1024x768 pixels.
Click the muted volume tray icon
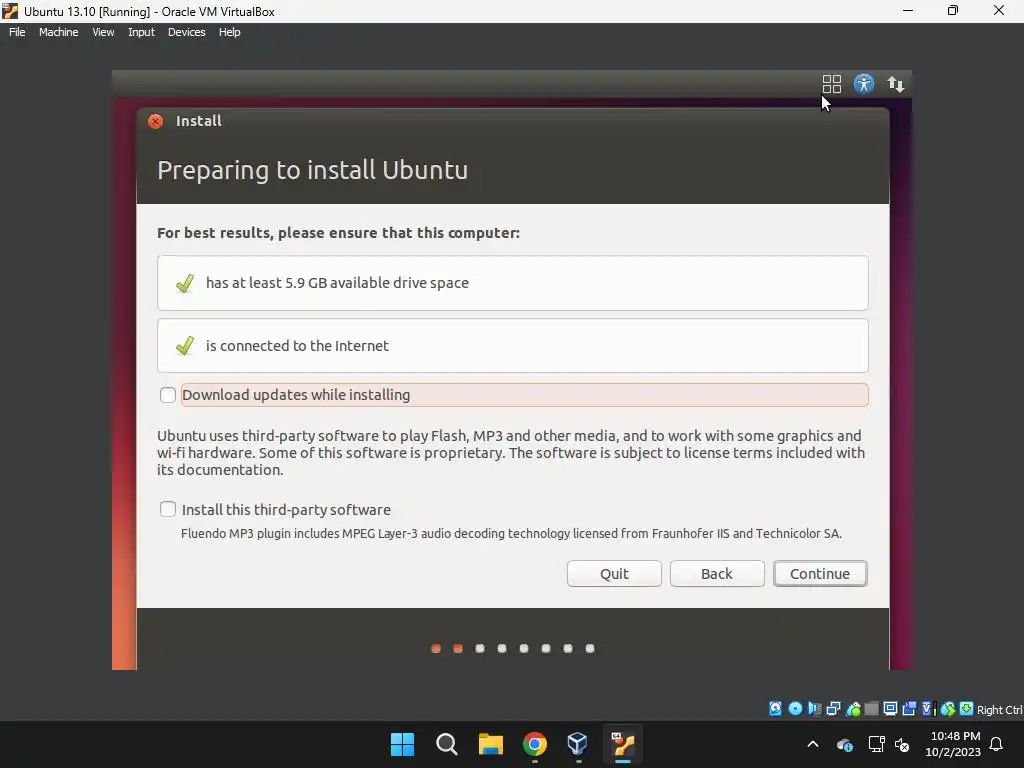pos(902,744)
